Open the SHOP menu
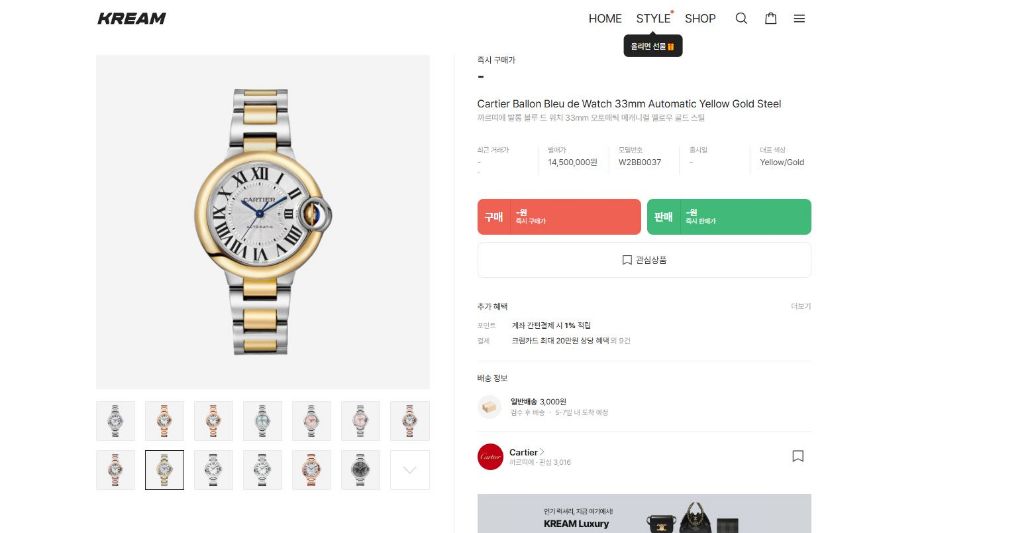The width and height of the screenshot is (1024, 533). pyautogui.click(x=700, y=18)
